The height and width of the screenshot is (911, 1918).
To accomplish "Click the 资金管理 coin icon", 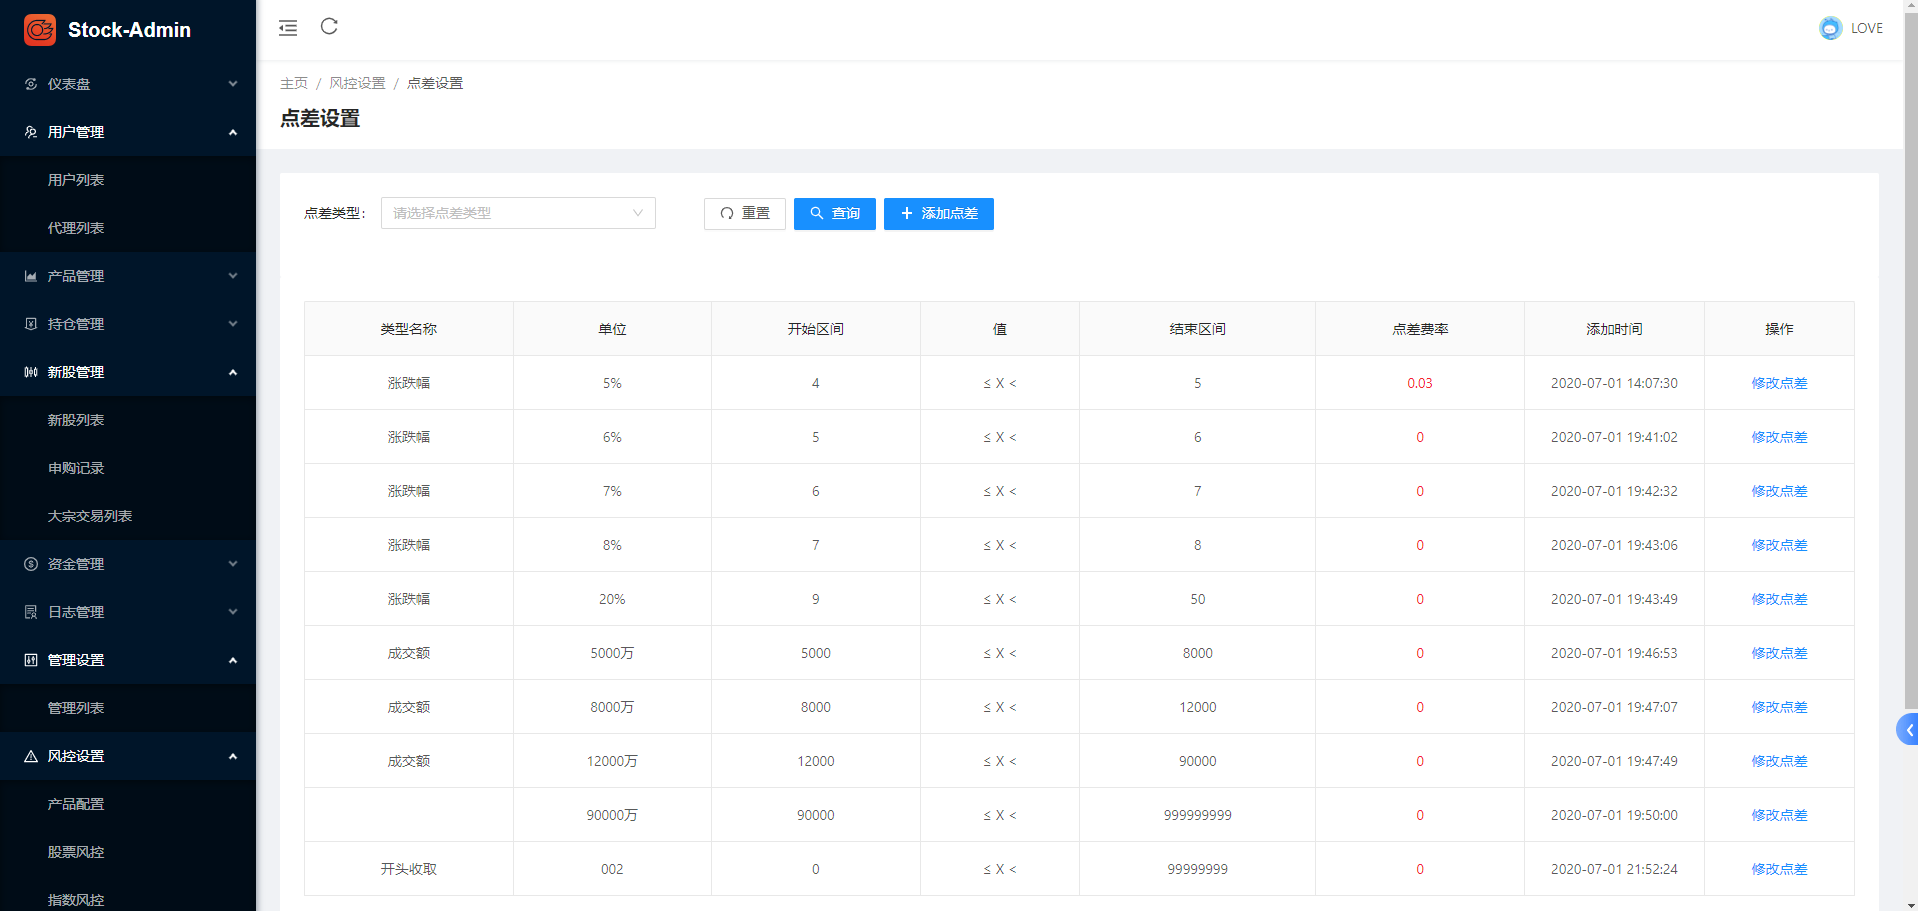I will tap(31, 564).
